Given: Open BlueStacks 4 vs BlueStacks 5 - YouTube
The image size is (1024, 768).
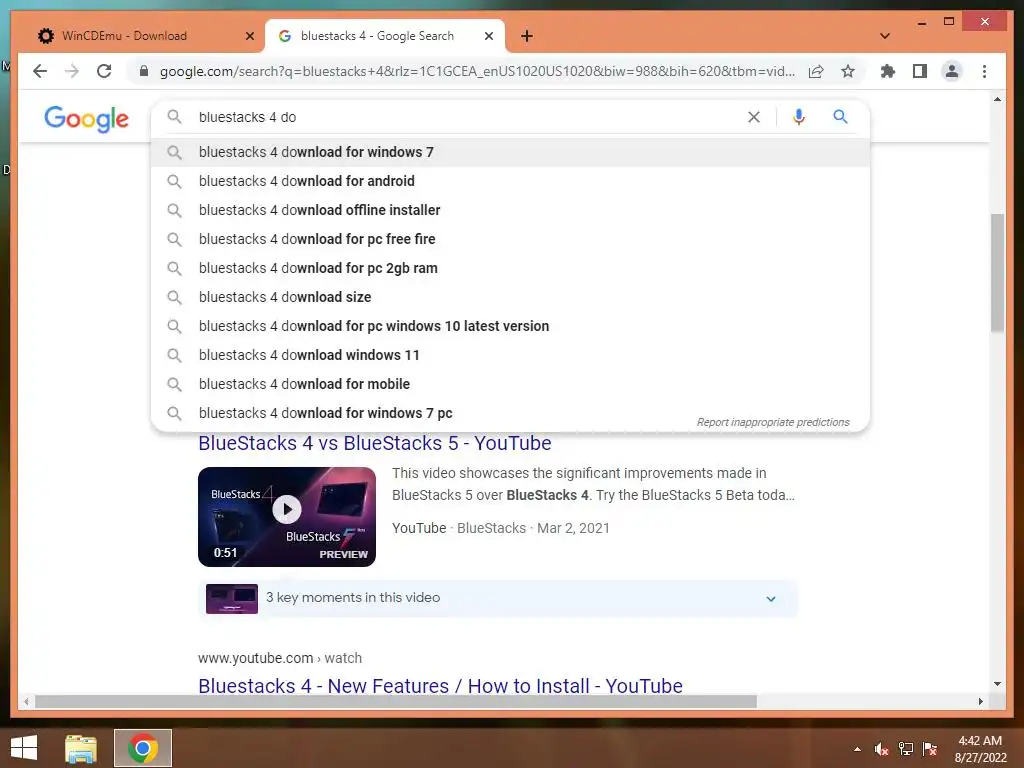Looking at the screenshot, I should click(375, 443).
